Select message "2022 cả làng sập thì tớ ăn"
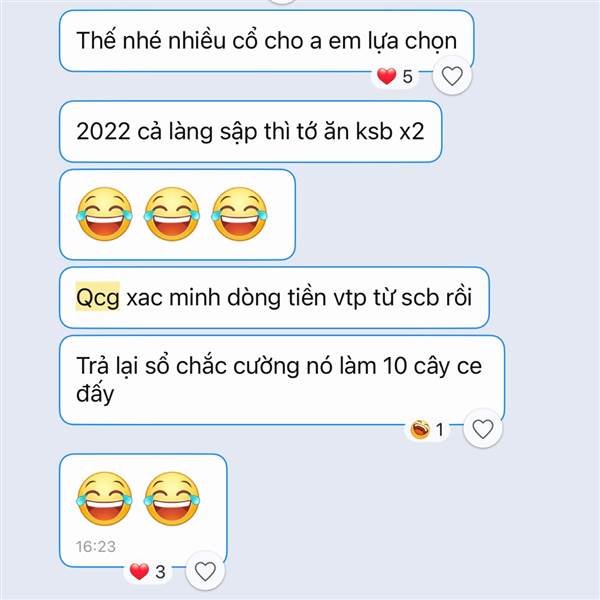The height and width of the screenshot is (600, 600). [251, 132]
